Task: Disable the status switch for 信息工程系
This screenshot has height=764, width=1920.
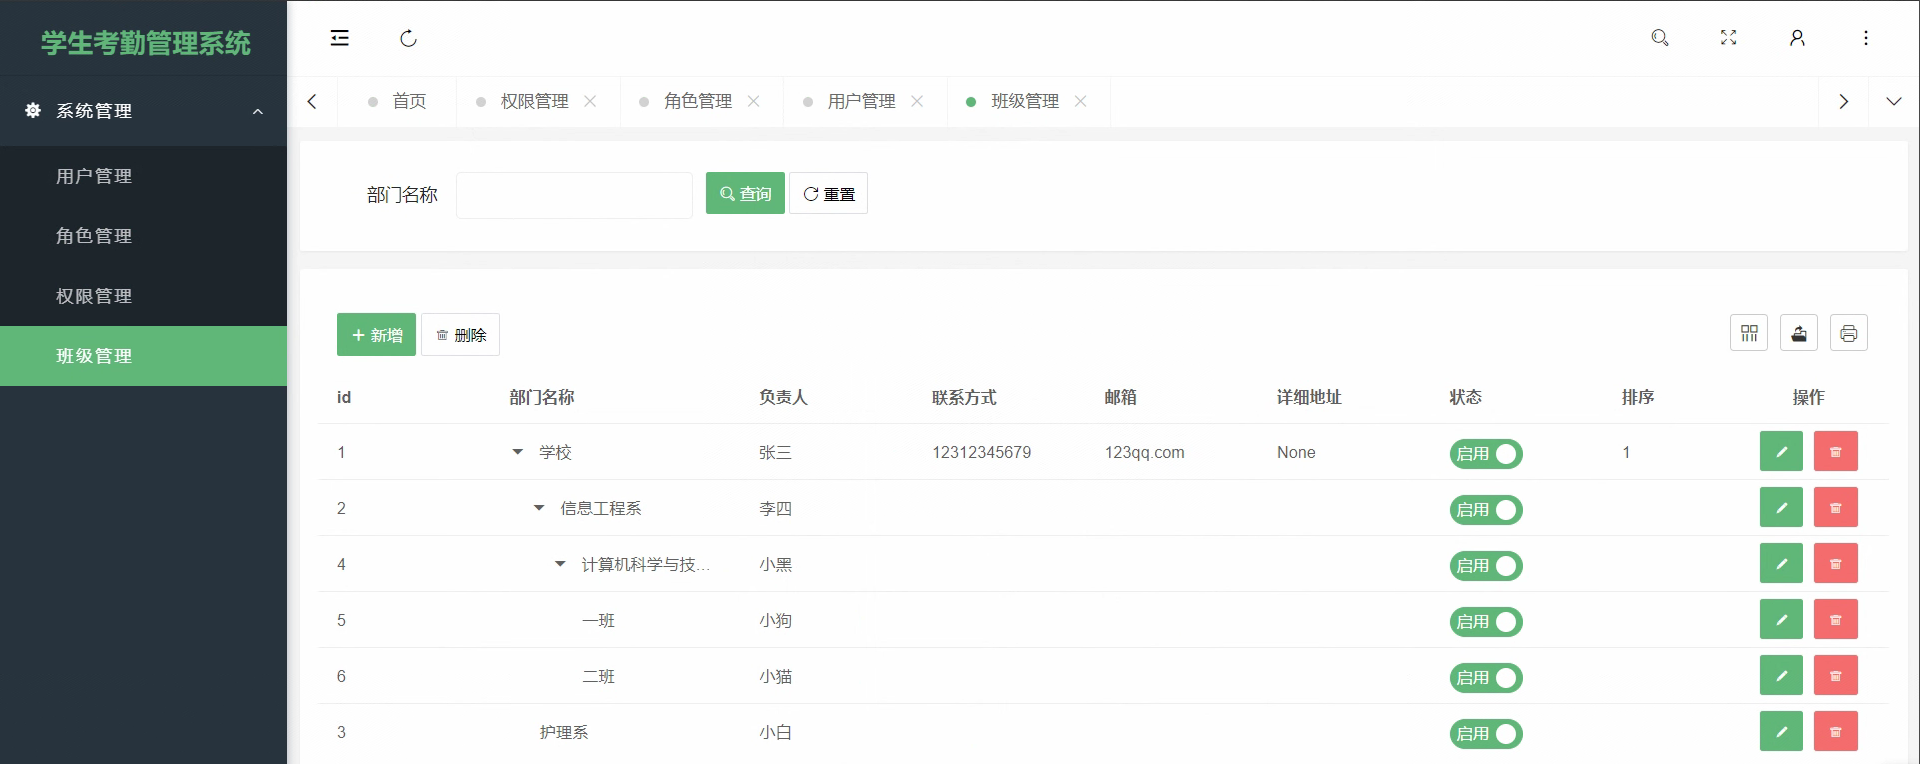Action: tap(1486, 510)
